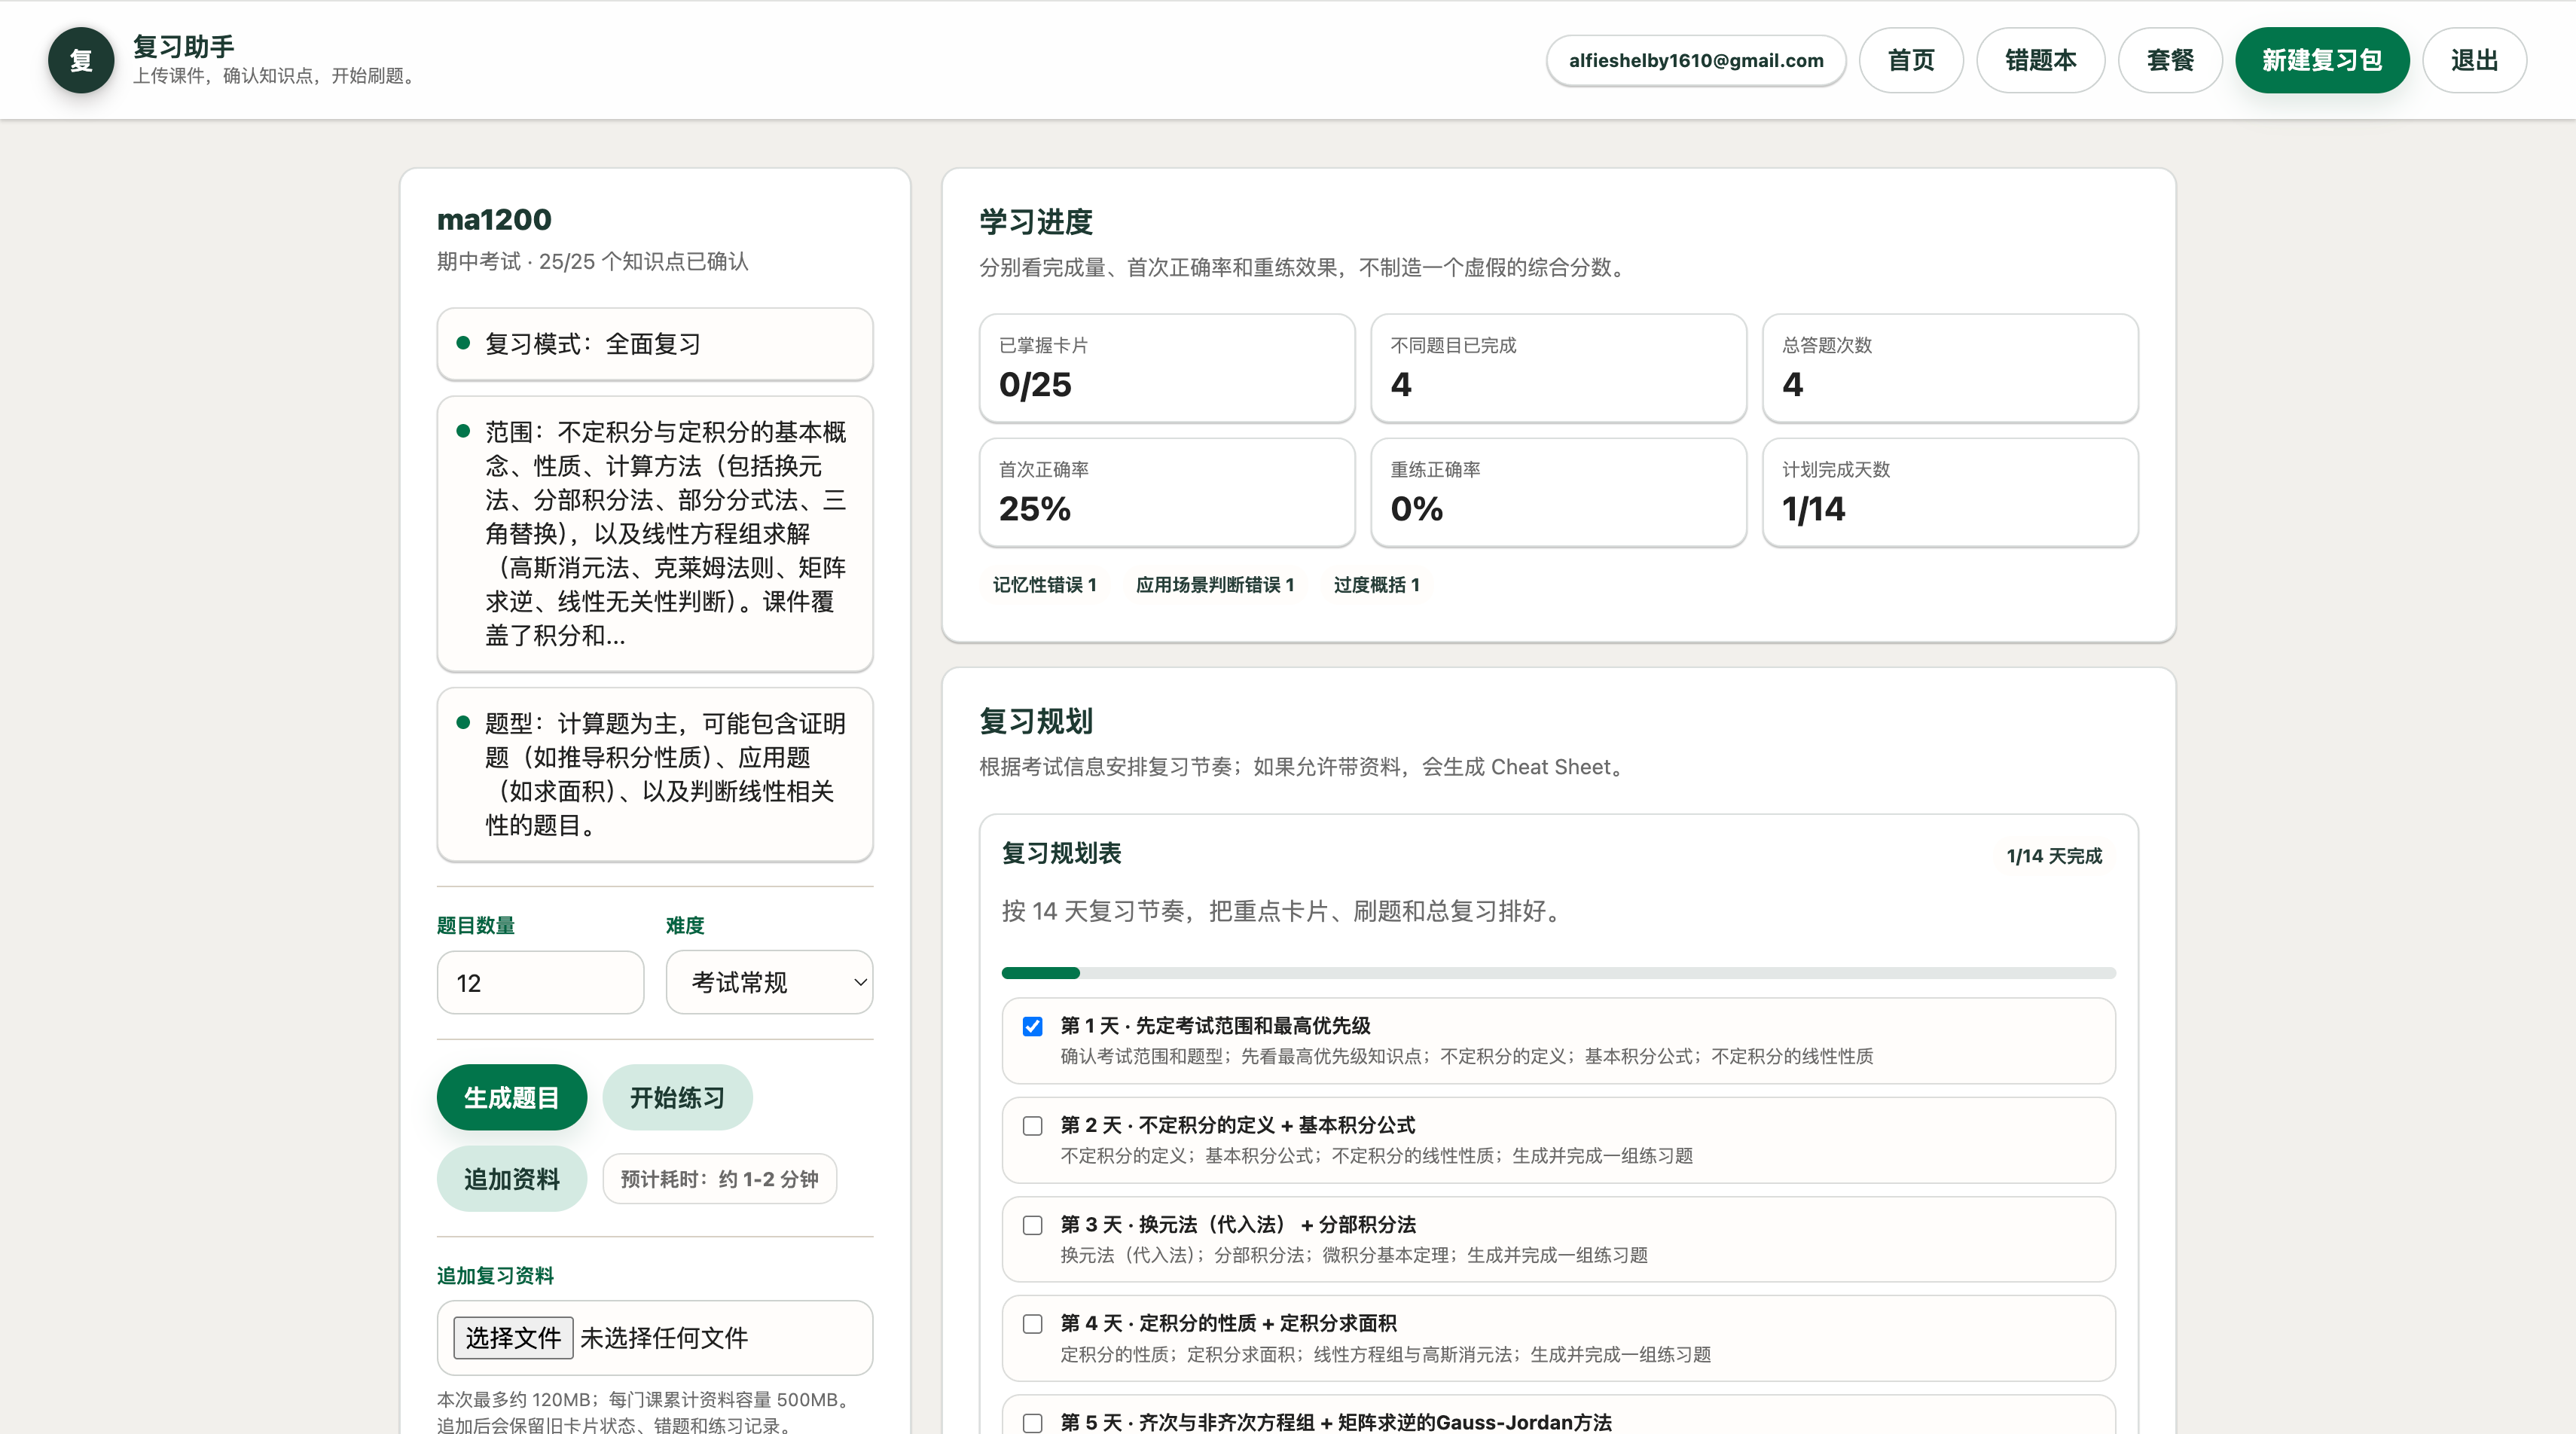The height and width of the screenshot is (1434, 2576).
Task: Click the 首次正确率 25% card
Action: click(x=1167, y=492)
